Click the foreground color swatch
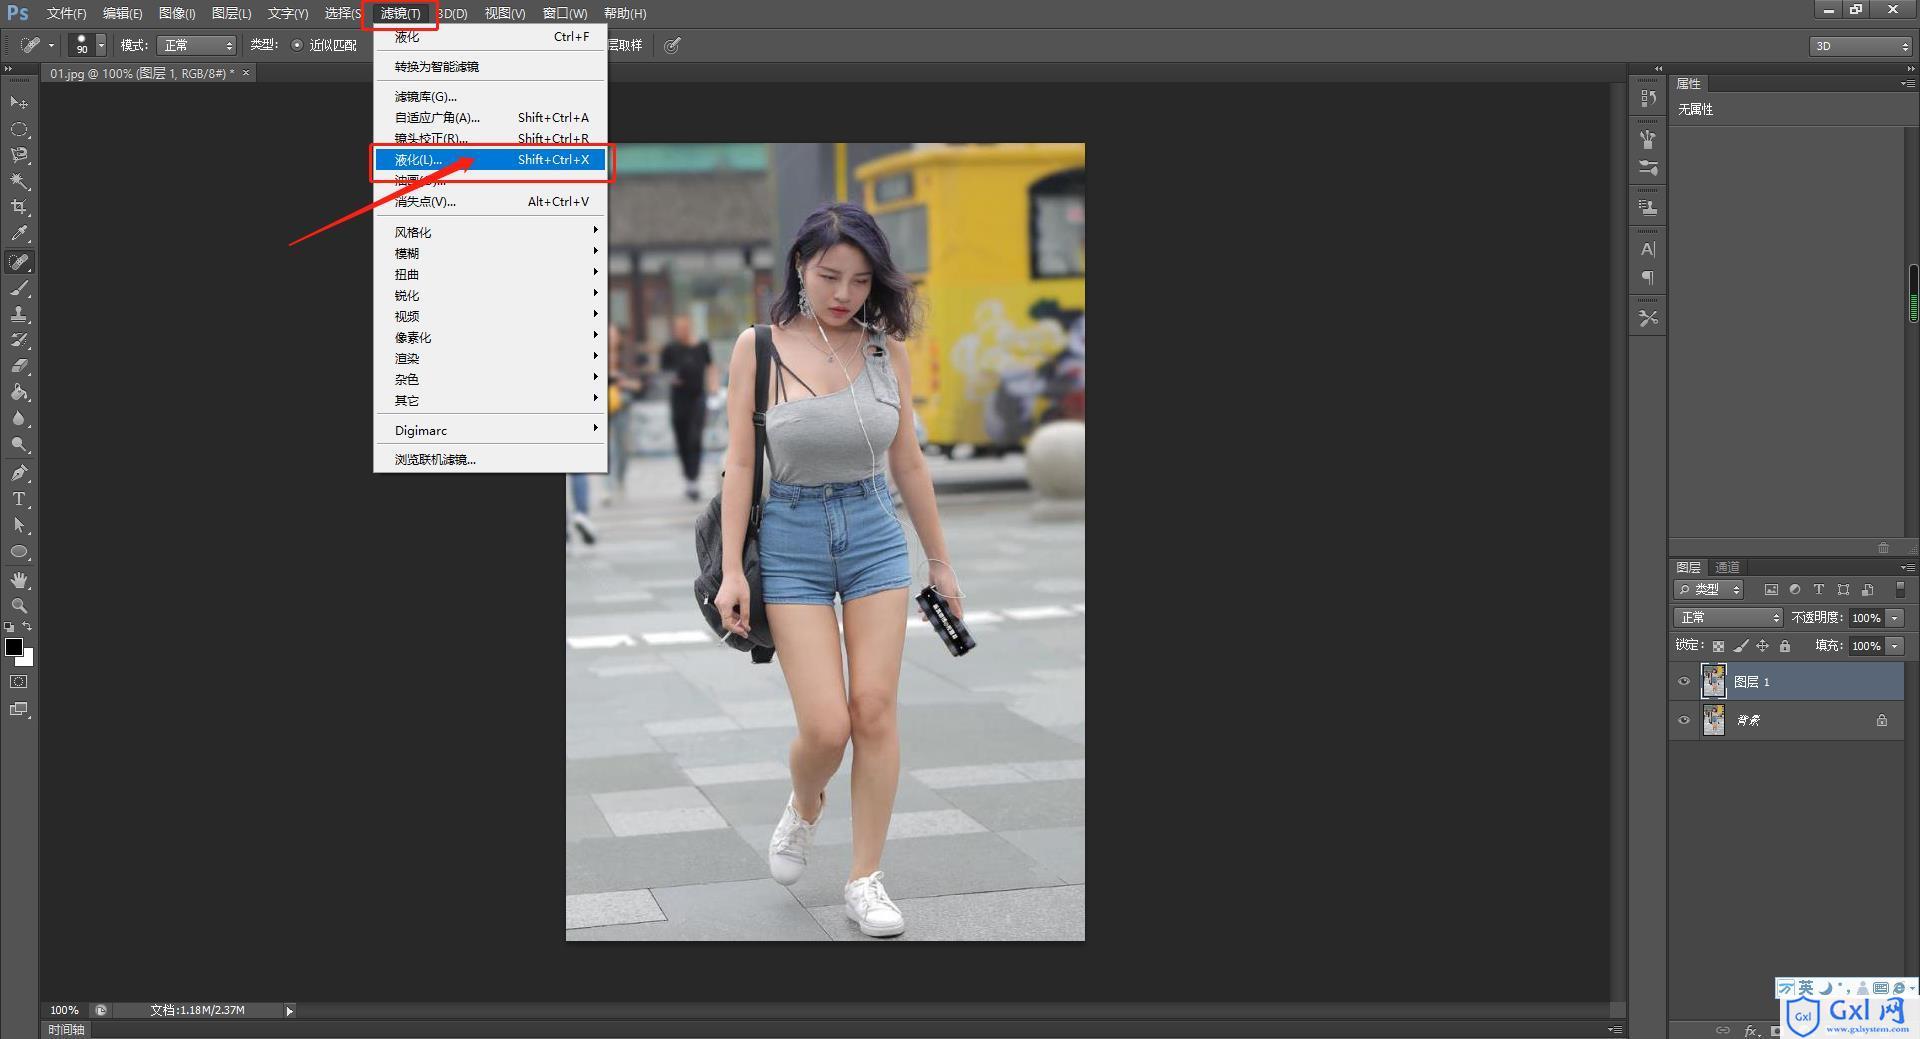Viewport: 1920px width, 1039px height. pyautogui.click(x=13, y=647)
